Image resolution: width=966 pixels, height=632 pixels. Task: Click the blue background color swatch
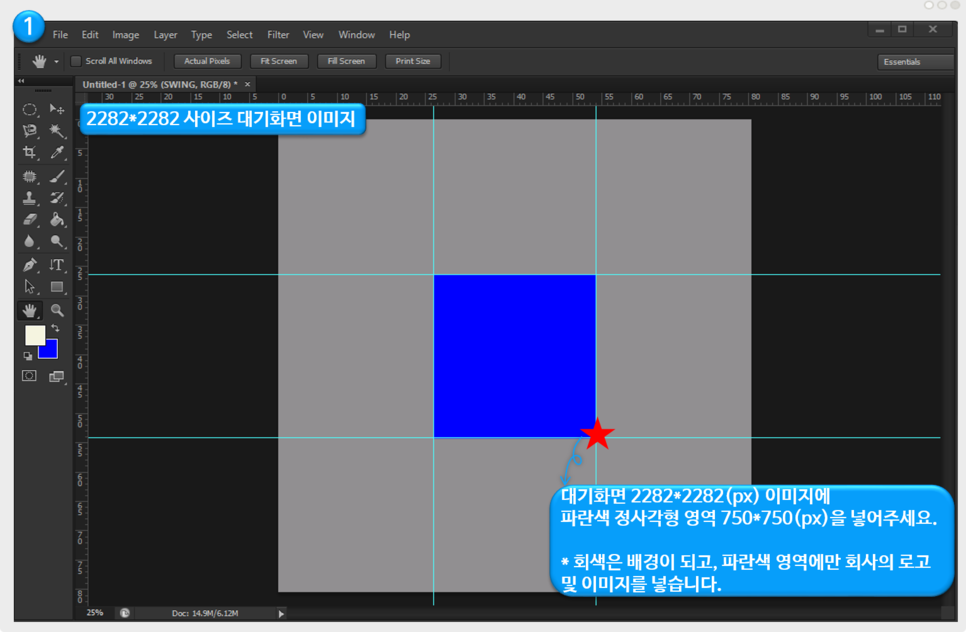click(49, 350)
